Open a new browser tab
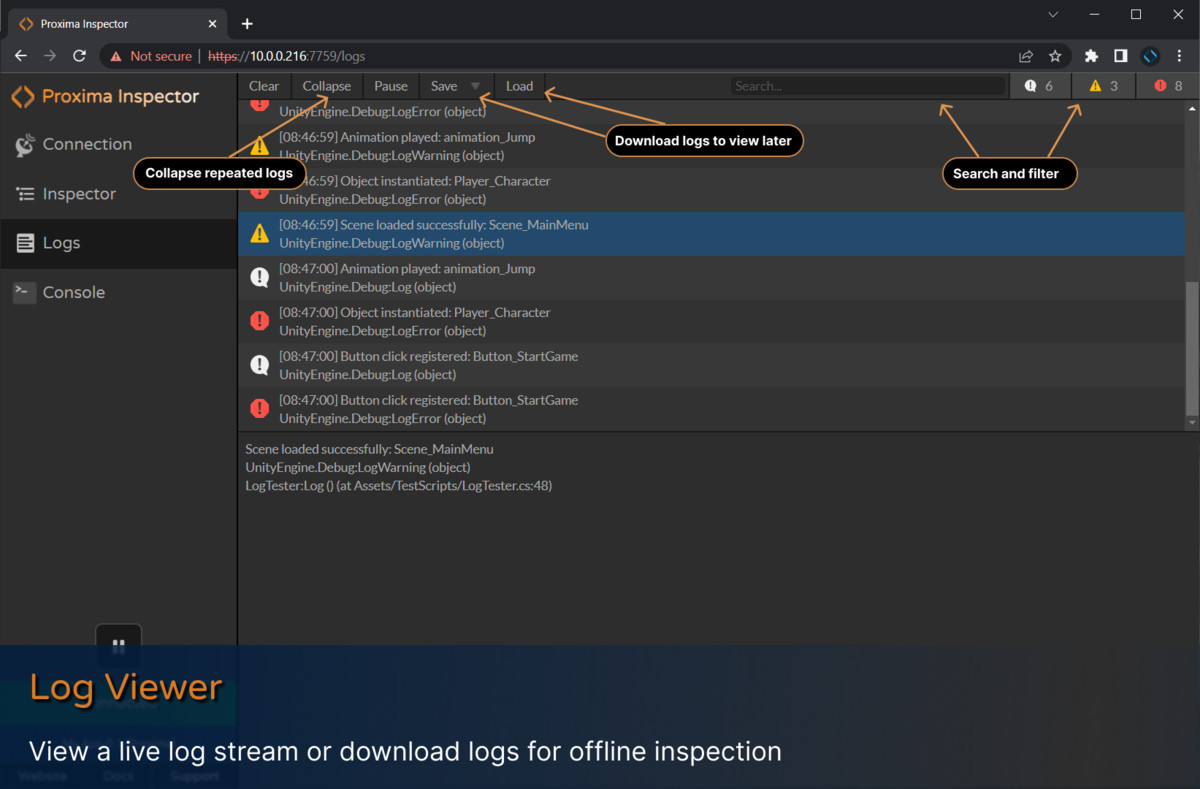Screen dimensions: 1200x789 pyautogui.click(x=247, y=24)
